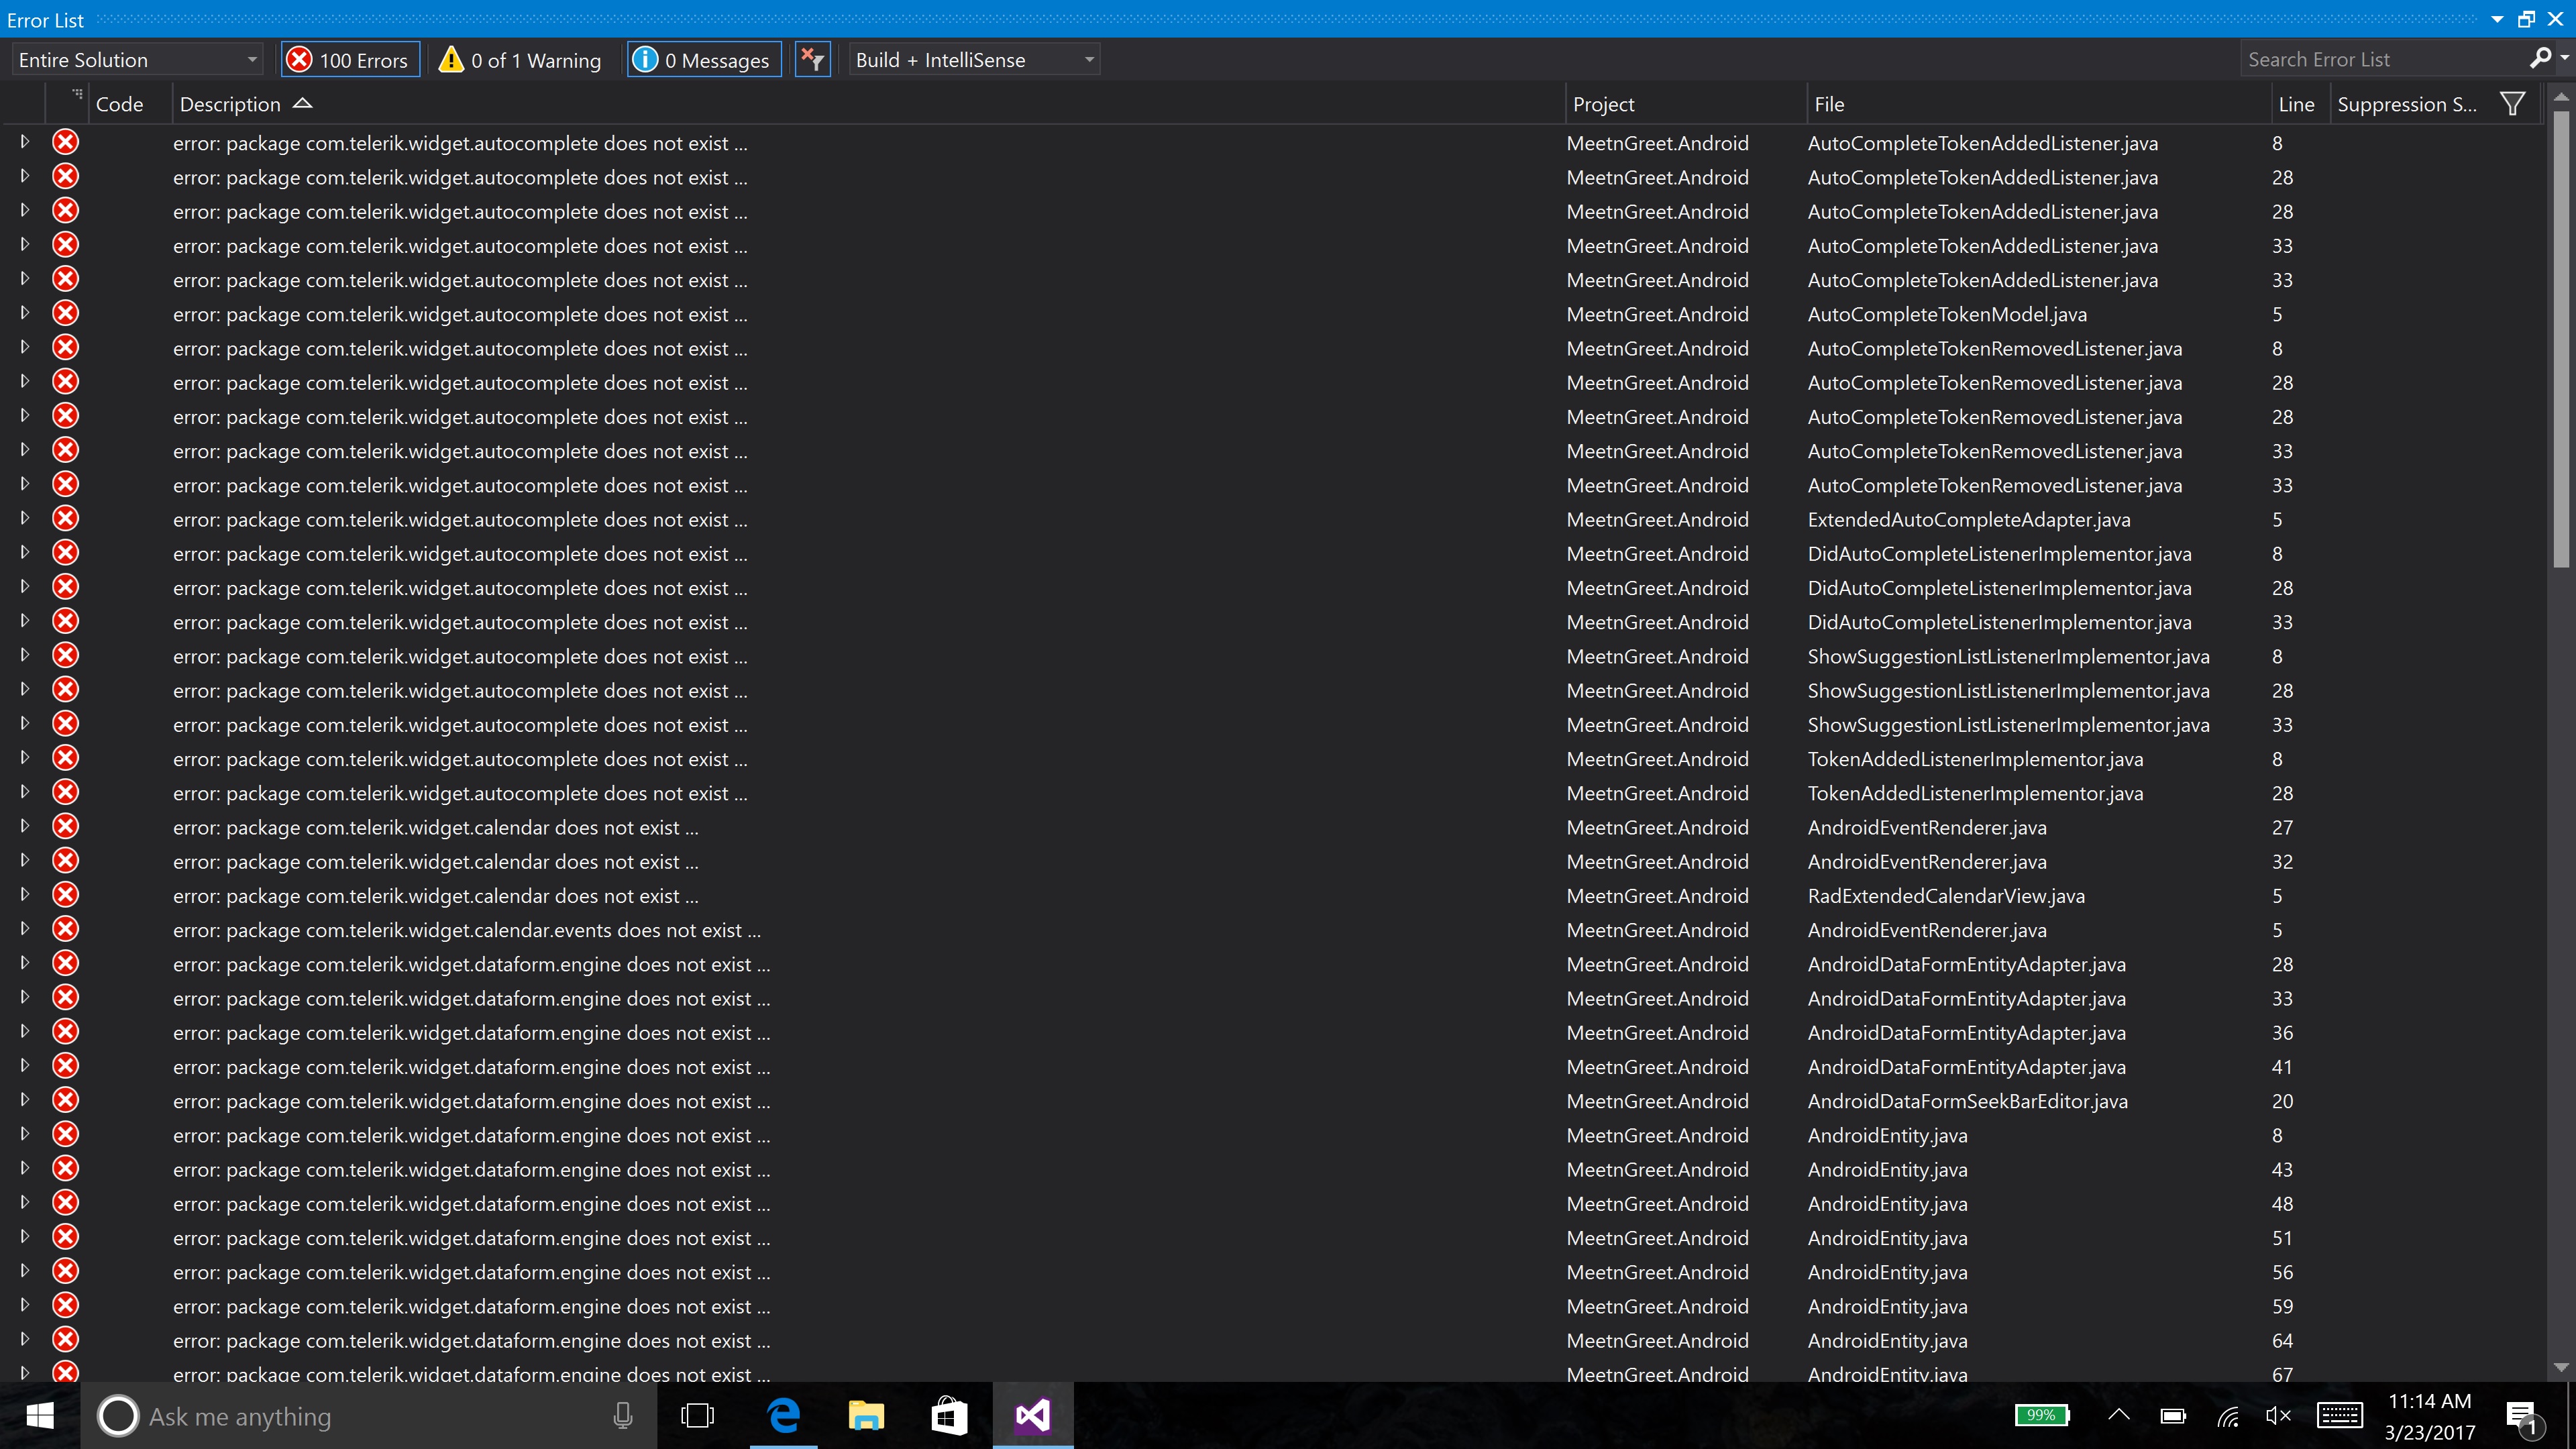Click the search magnifier icon
The height and width of the screenshot is (1449, 2576).
click(x=2539, y=59)
